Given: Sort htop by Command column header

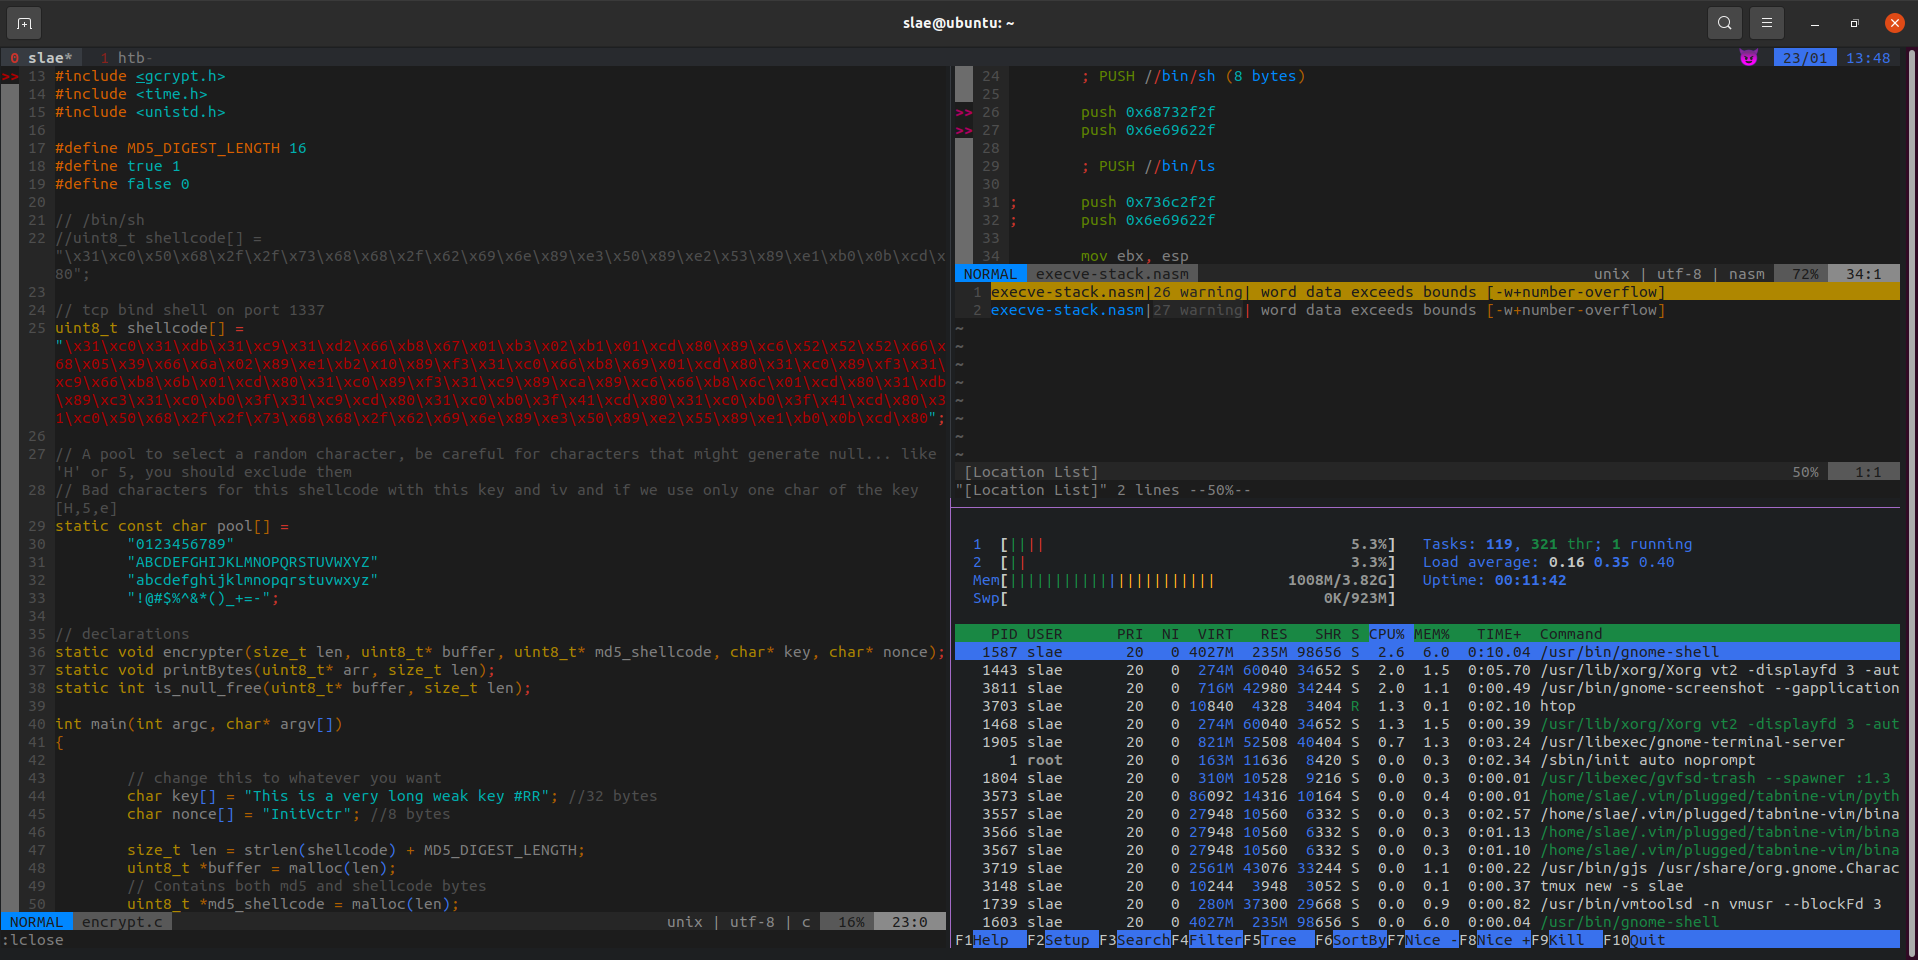Looking at the screenshot, I should pos(1571,634).
